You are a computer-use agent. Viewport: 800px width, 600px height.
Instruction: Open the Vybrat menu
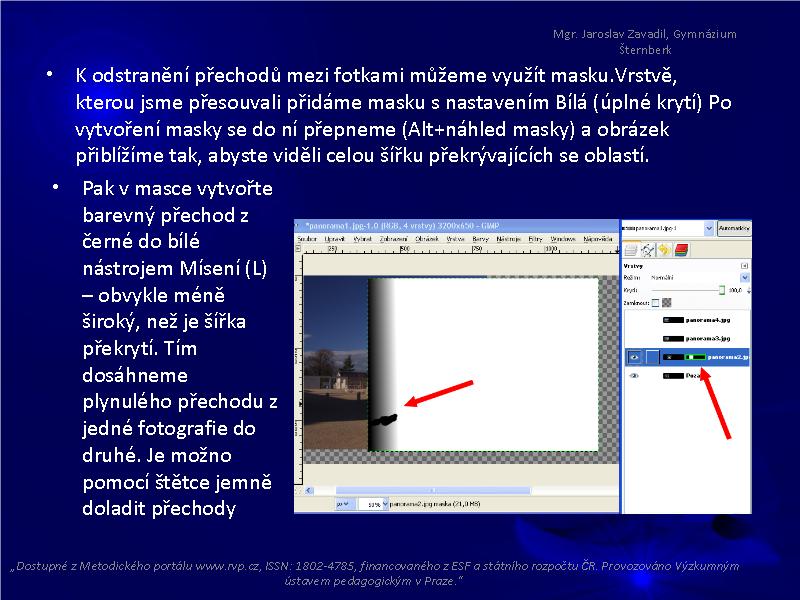point(362,239)
